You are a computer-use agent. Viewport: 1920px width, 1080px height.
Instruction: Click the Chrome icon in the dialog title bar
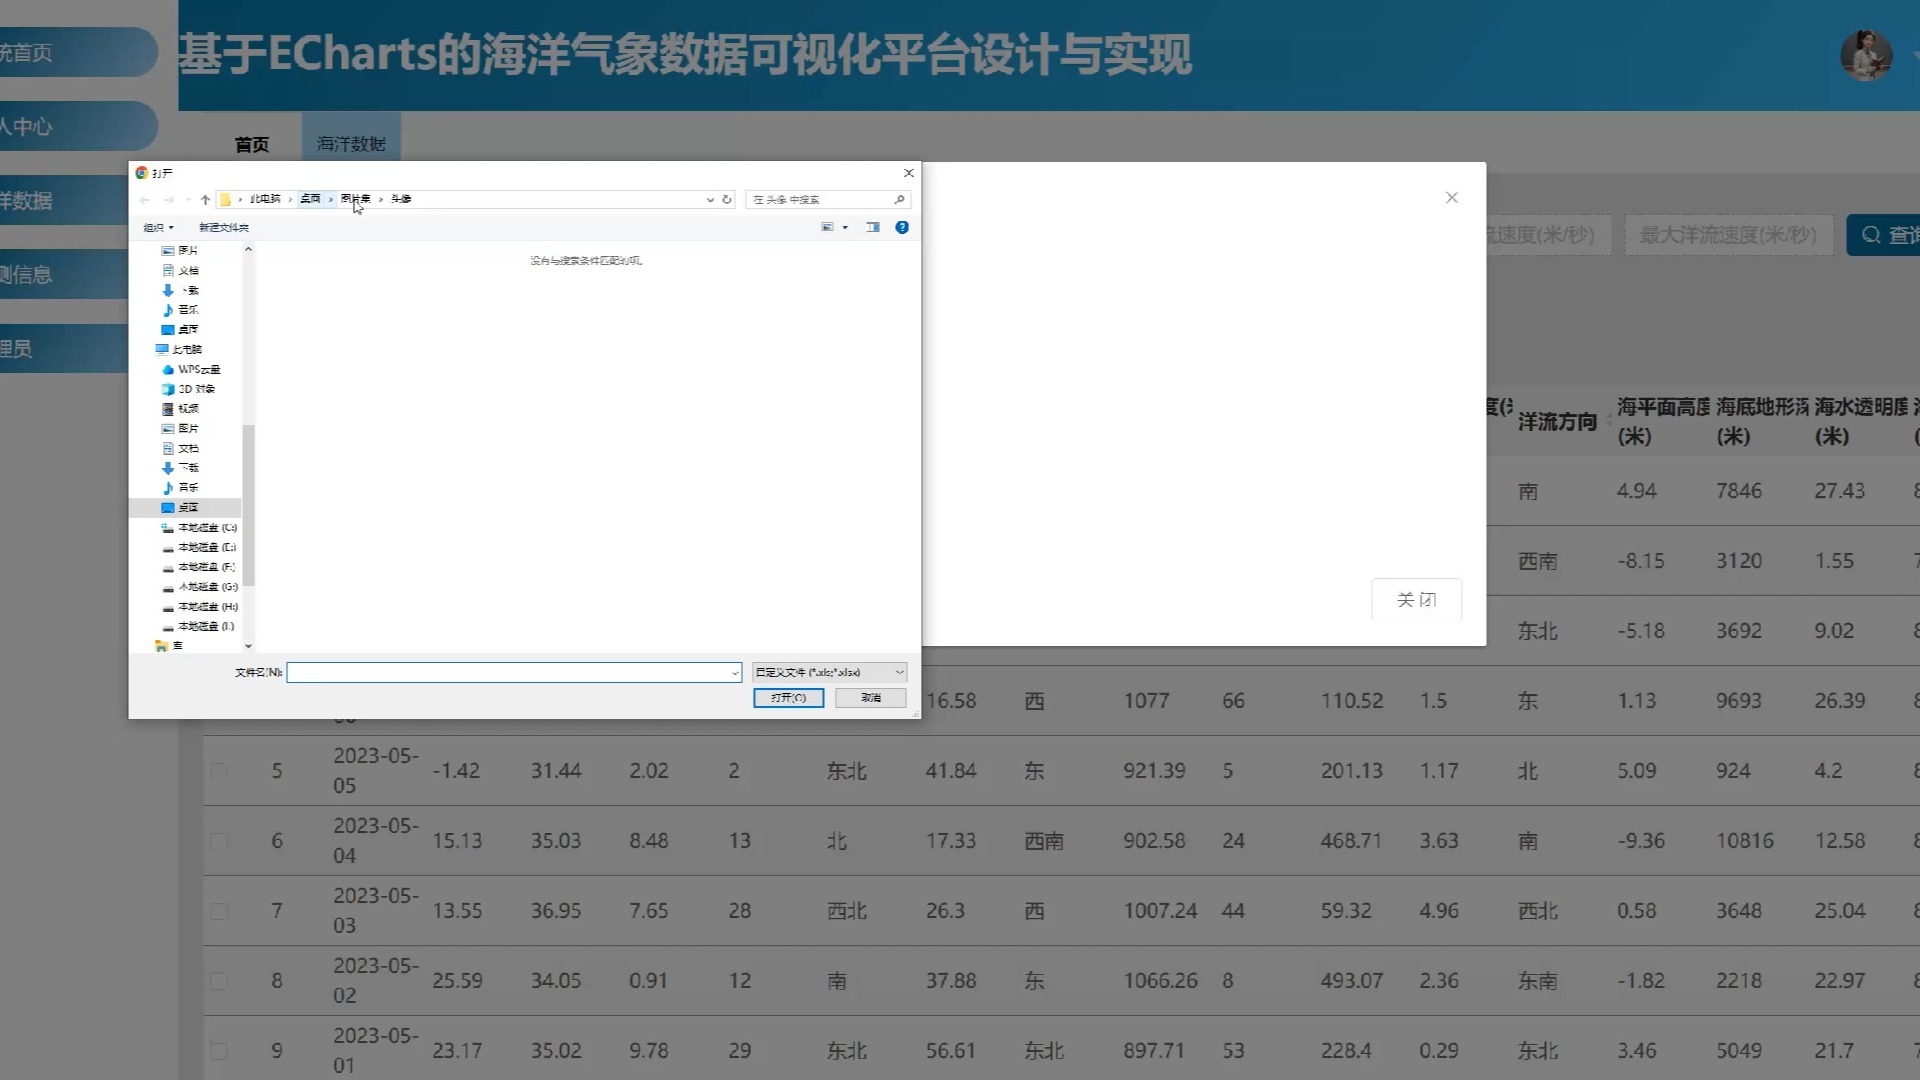pyautogui.click(x=141, y=173)
